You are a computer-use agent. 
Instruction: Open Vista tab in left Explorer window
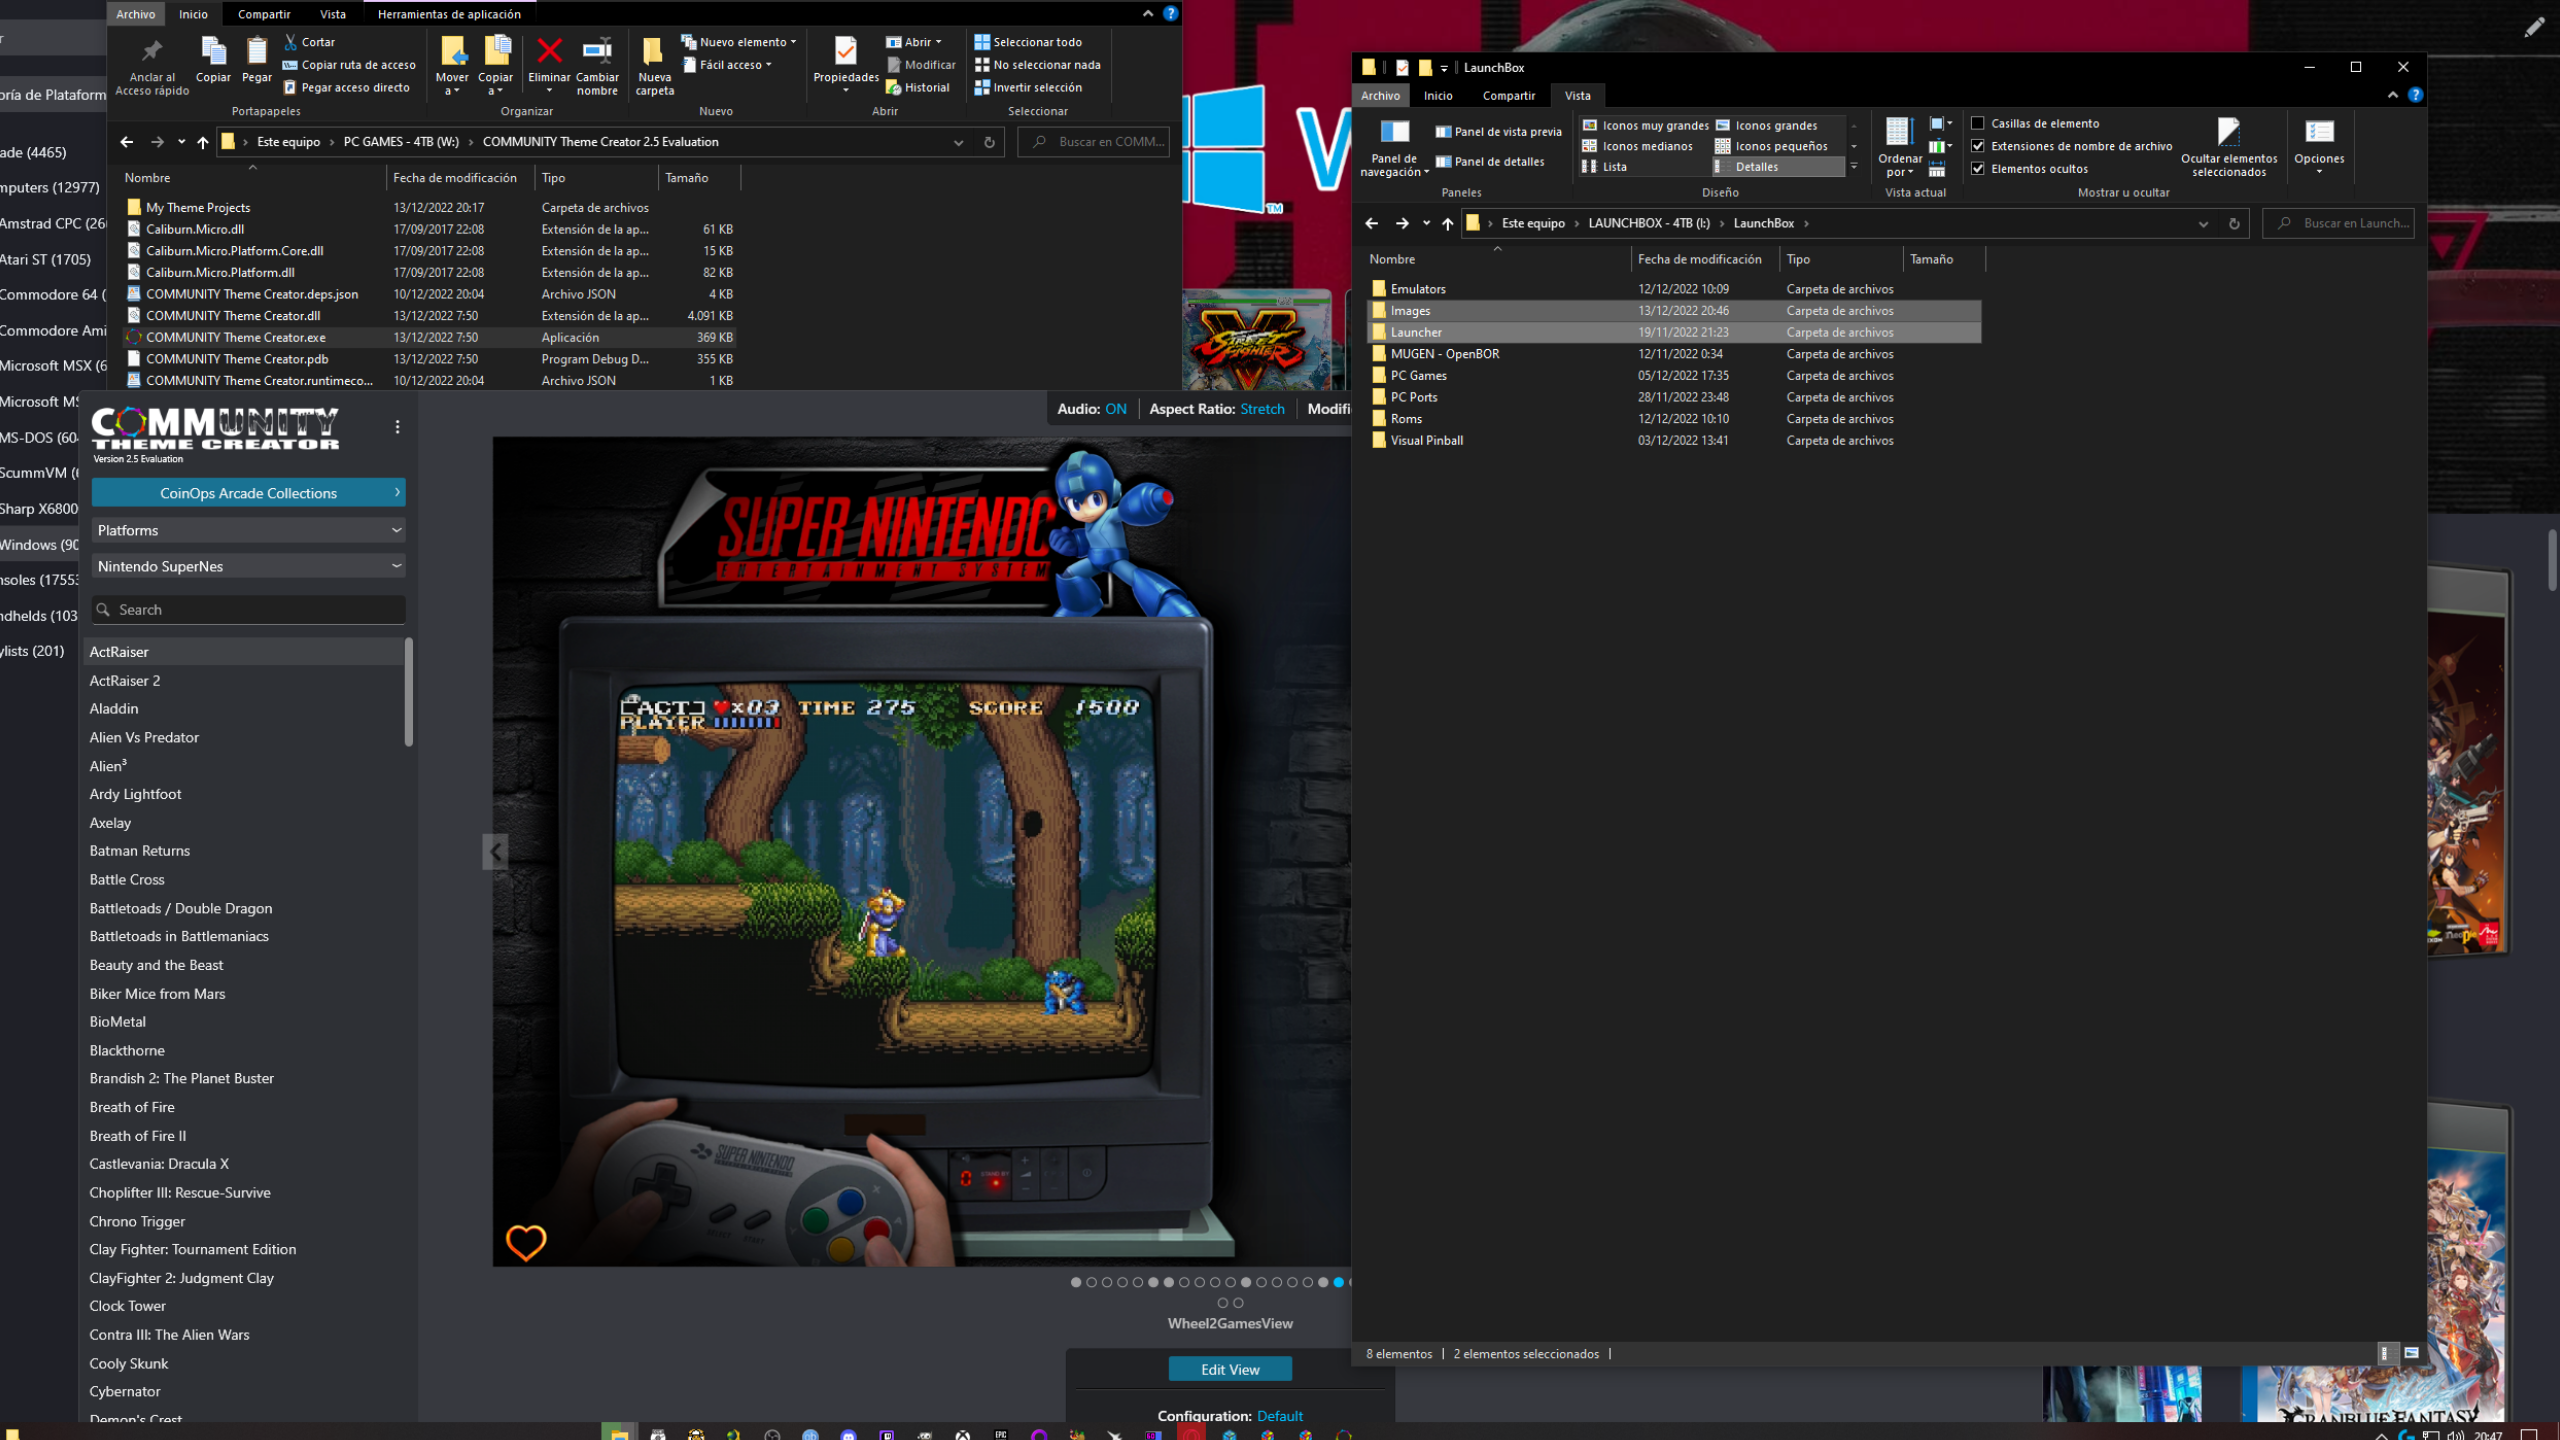[332, 14]
